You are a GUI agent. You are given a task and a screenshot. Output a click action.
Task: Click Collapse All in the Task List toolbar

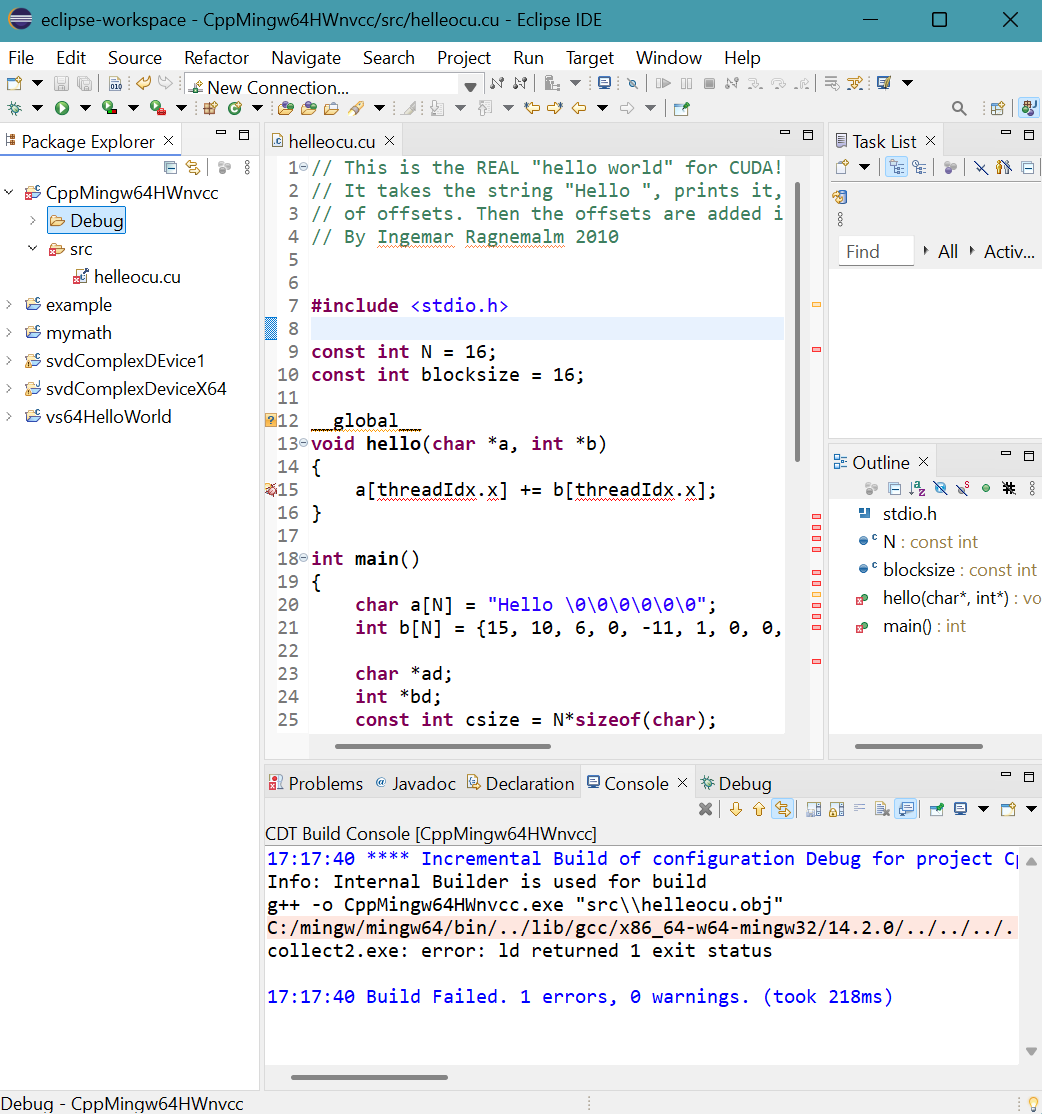[1027, 168]
